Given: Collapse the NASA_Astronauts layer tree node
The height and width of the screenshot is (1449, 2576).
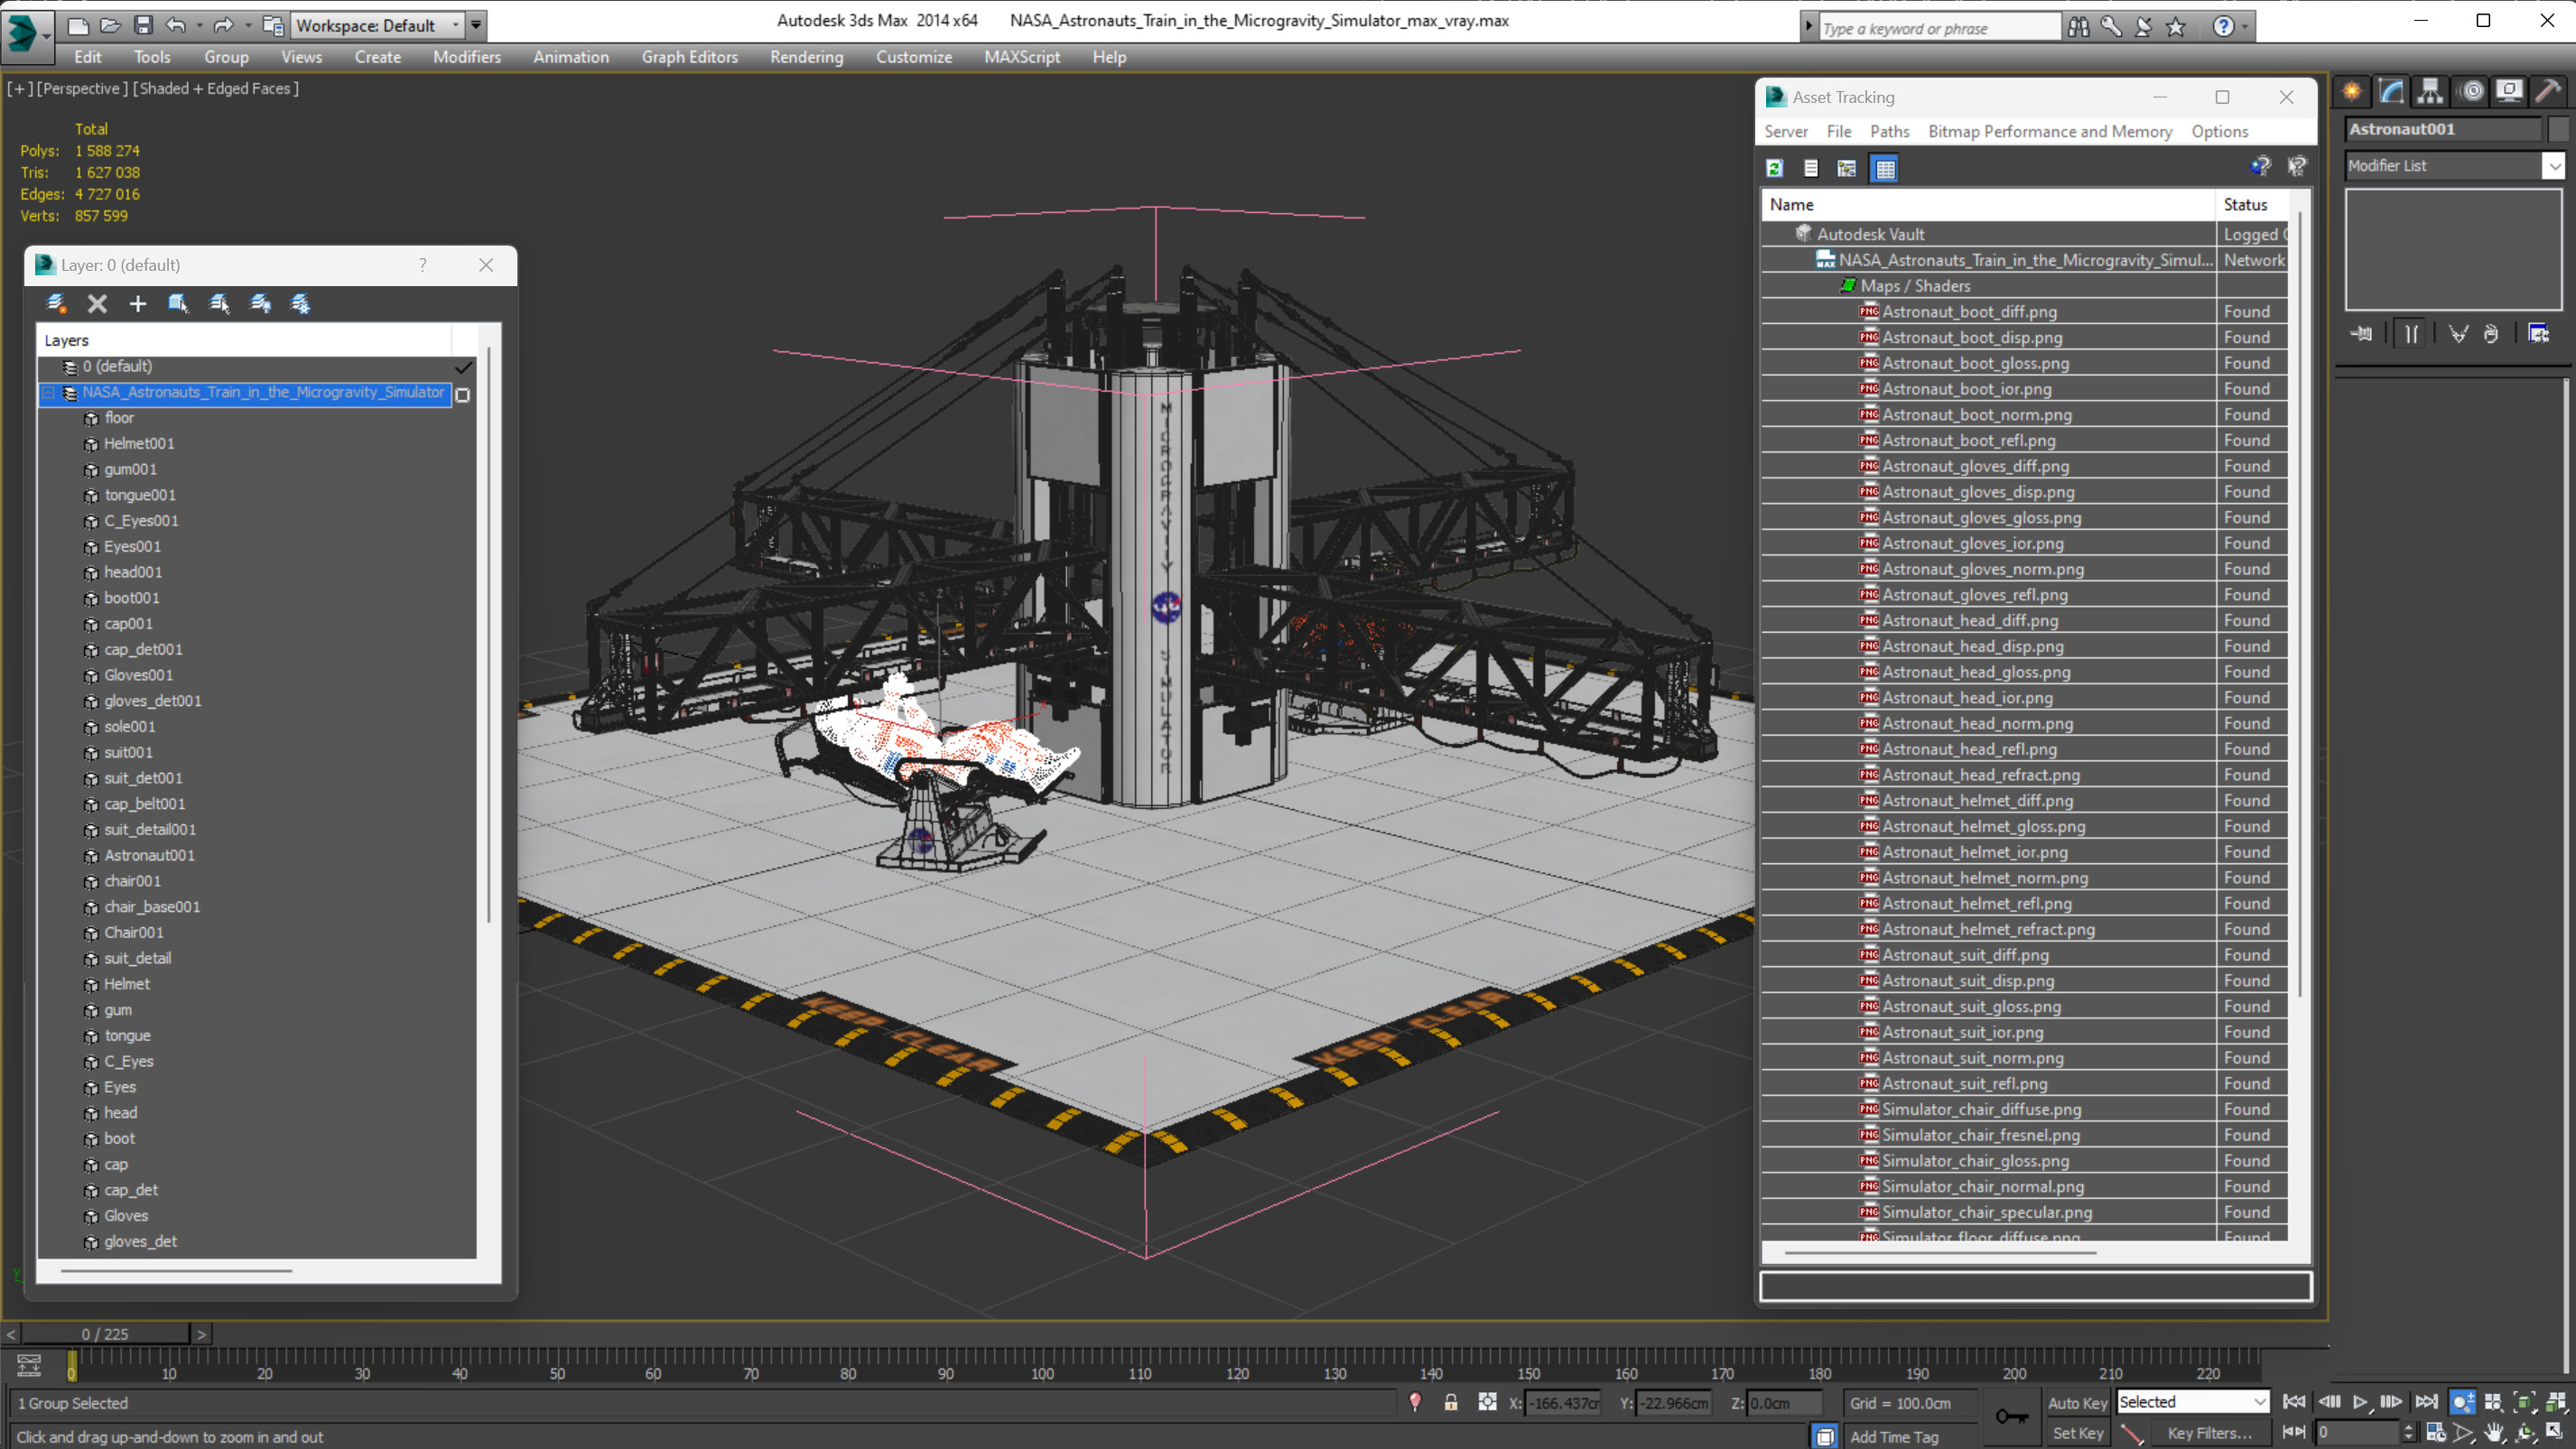Looking at the screenshot, I should 48,393.
